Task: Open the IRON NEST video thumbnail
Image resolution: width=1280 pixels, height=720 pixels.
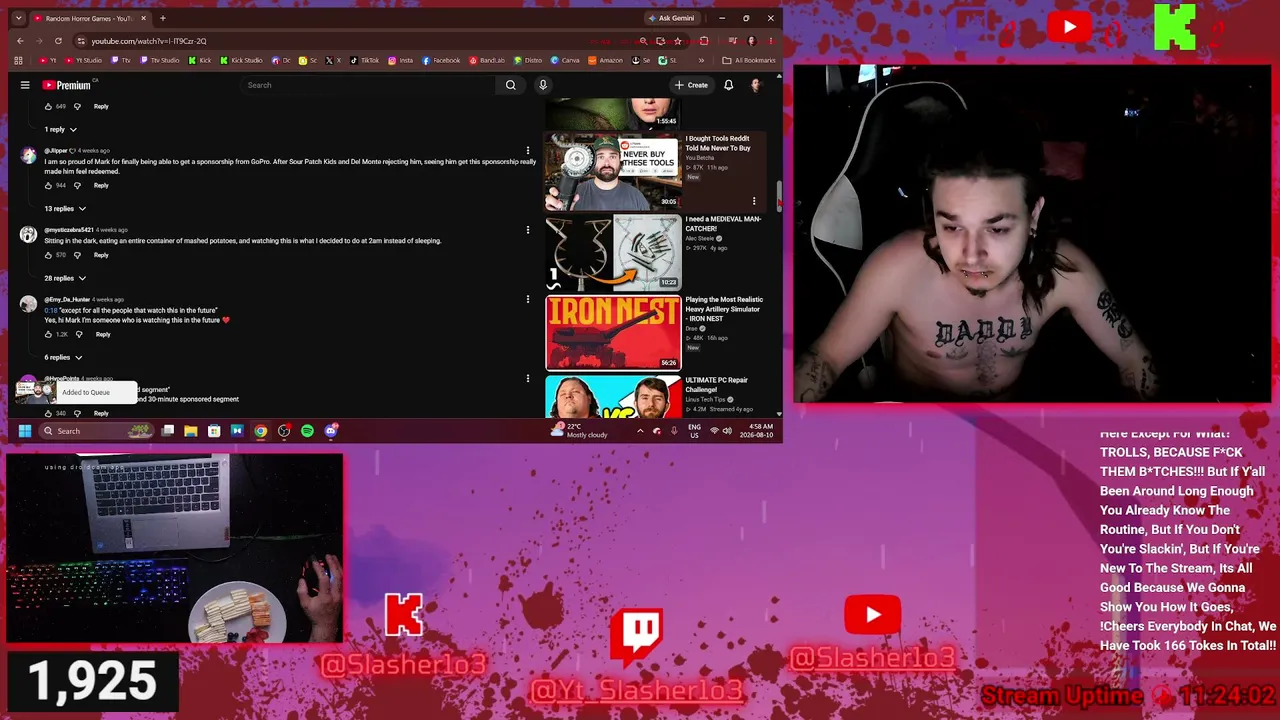Action: pos(613,333)
